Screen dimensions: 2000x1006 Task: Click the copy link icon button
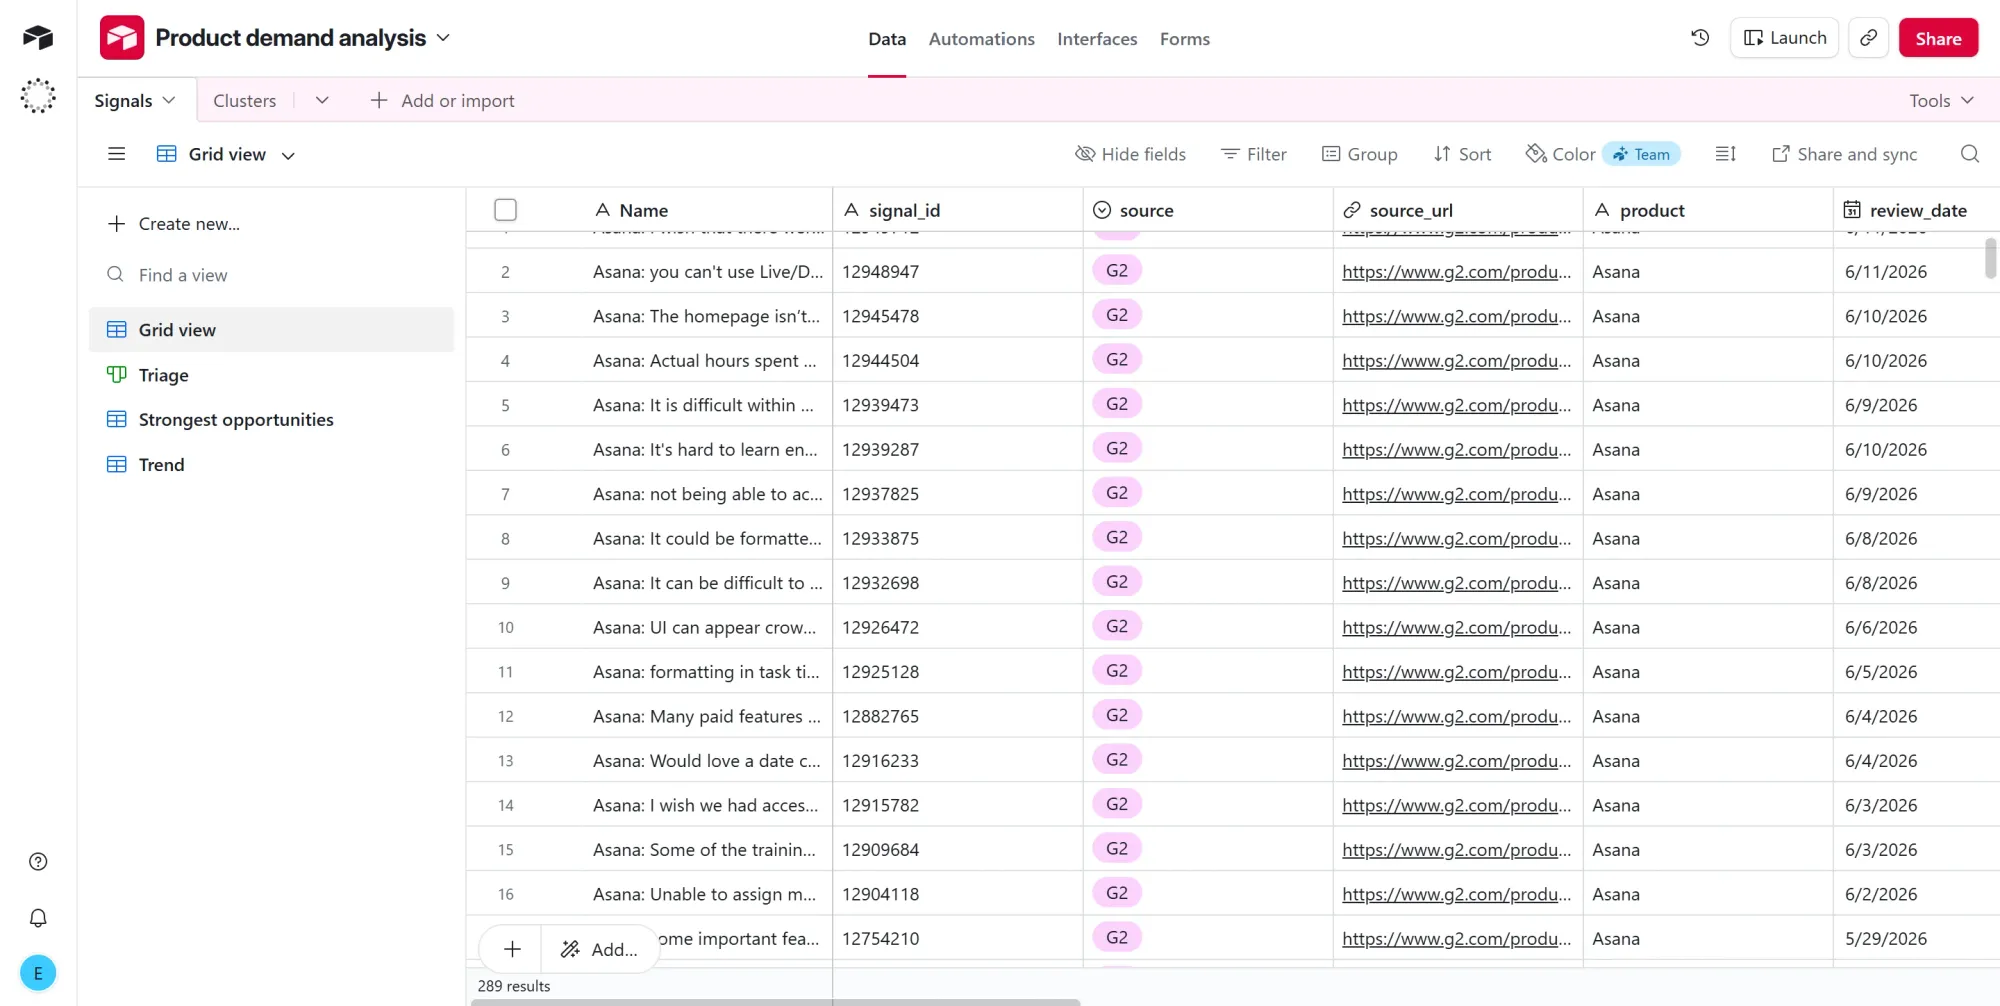coord(1868,38)
